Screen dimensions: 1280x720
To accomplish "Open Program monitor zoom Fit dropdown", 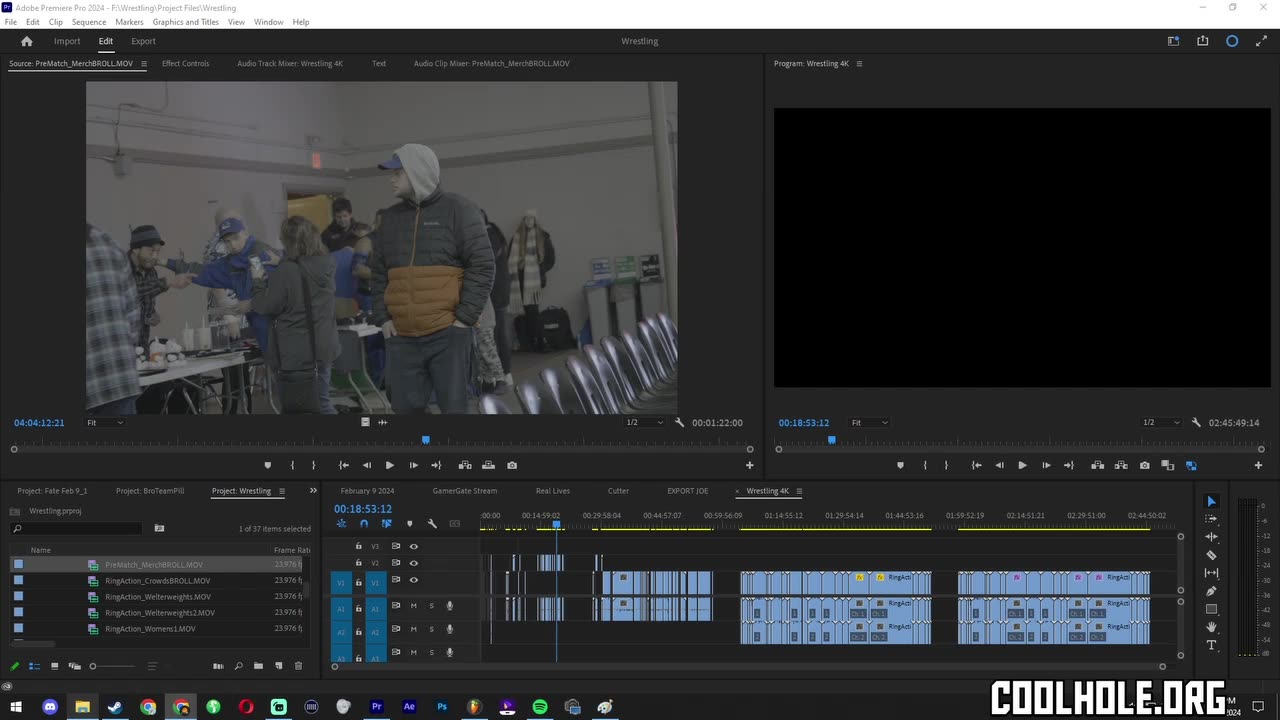I will point(868,423).
